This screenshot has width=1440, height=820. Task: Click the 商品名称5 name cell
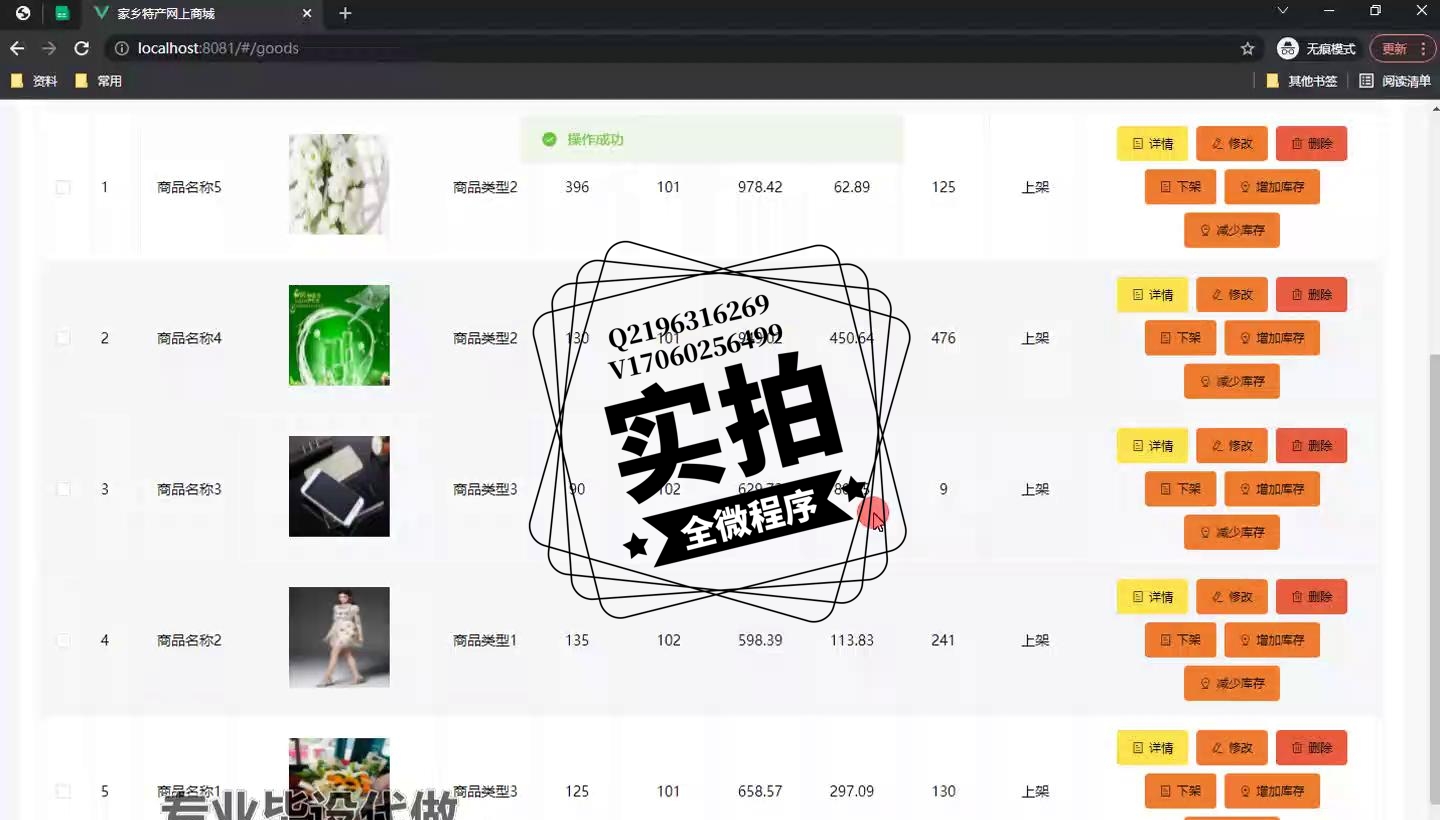tap(189, 187)
